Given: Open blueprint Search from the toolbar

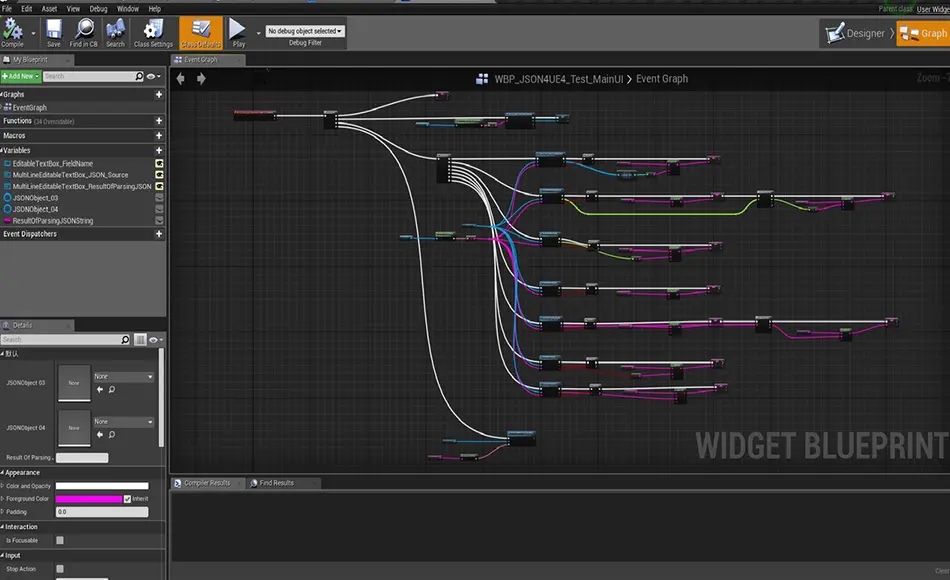Looking at the screenshot, I should point(116,30).
